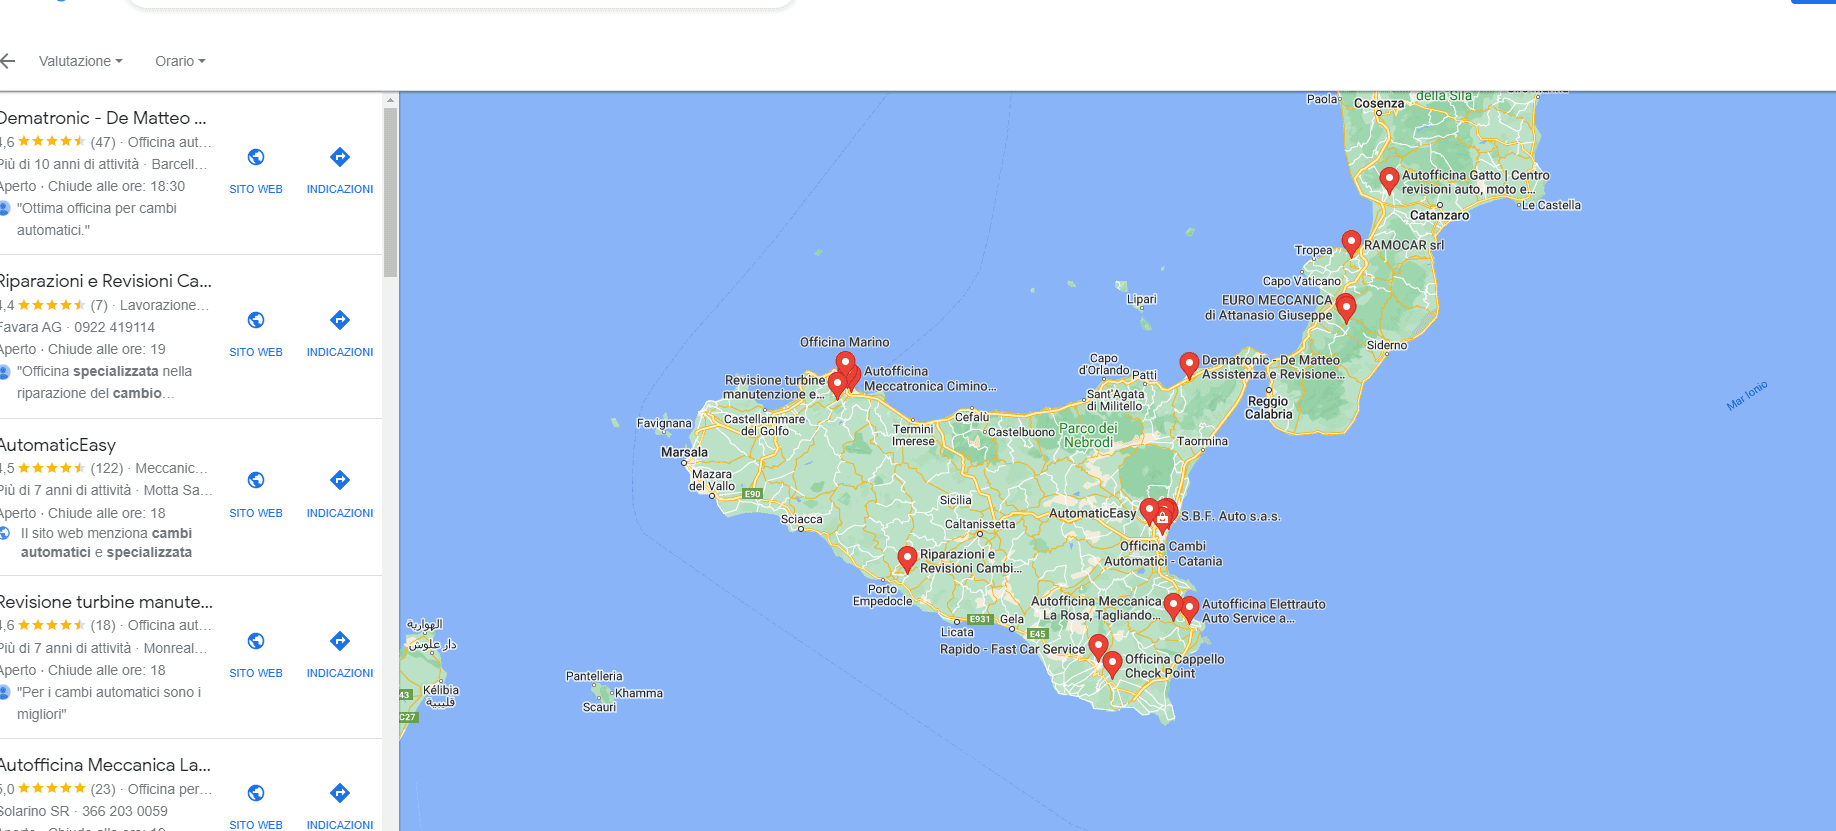Screen dimensions: 1836x831
Task: Click the S.B.F. Auto s.a.s. map label
Action: pyautogui.click(x=1230, y=517)
